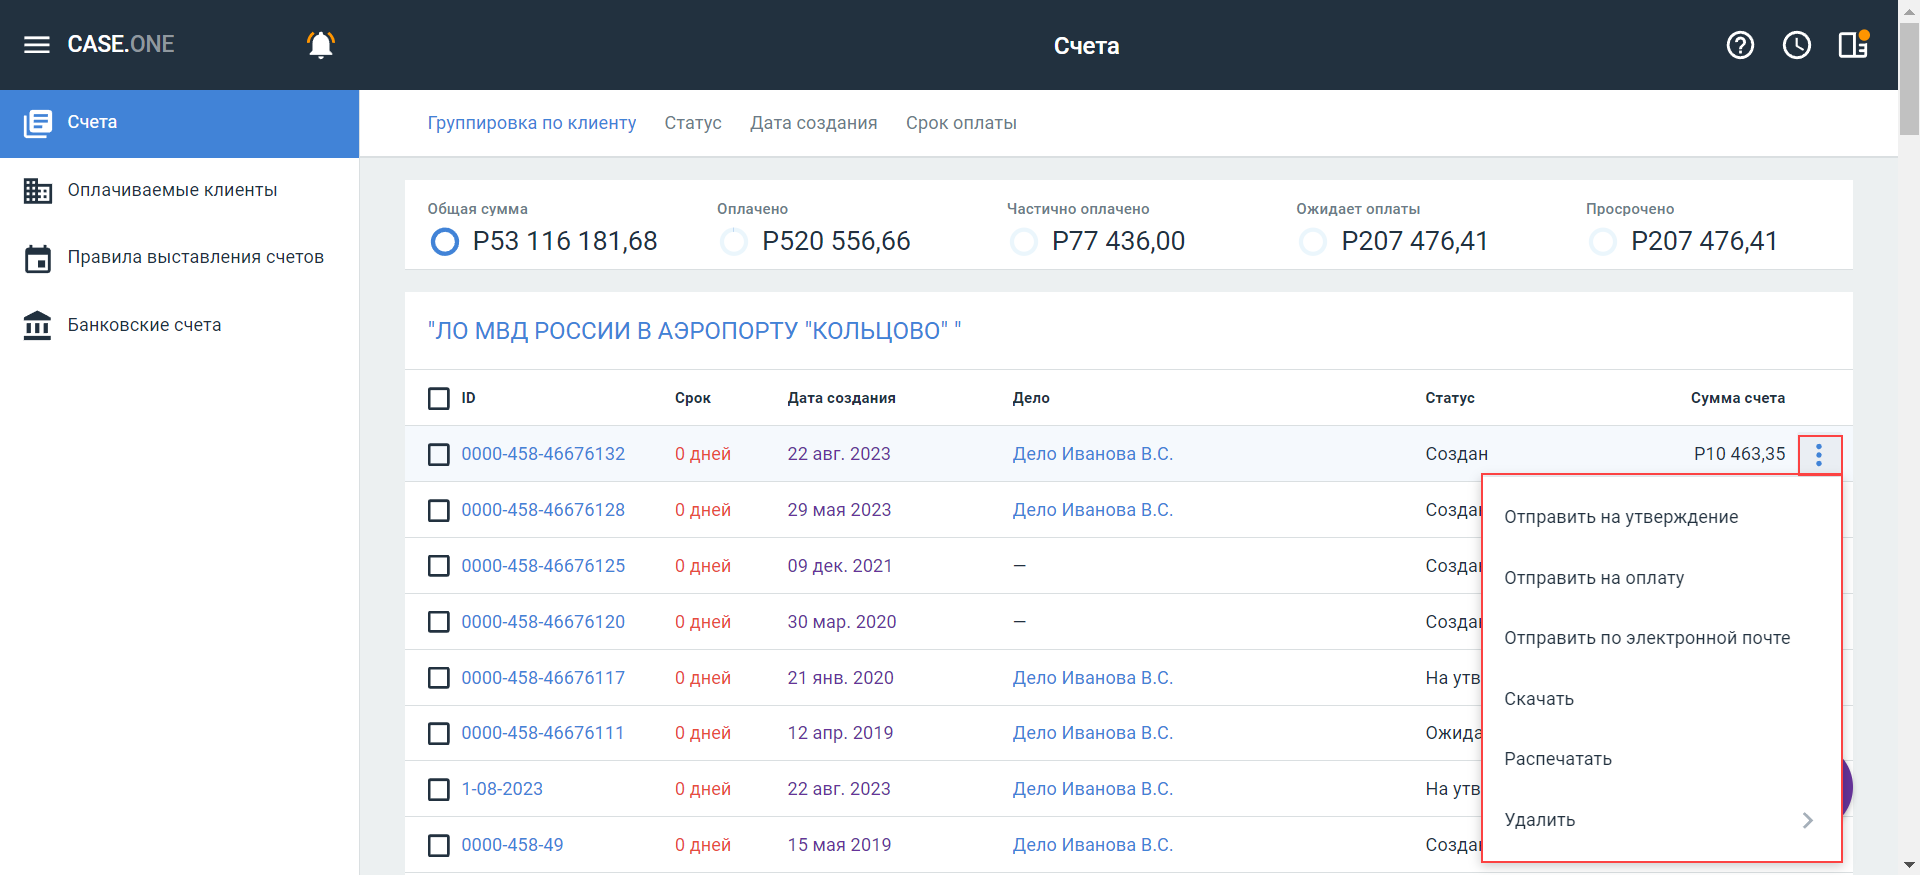Click the CASE.ONE logo

pyautogui.click(x=121, y=45)
